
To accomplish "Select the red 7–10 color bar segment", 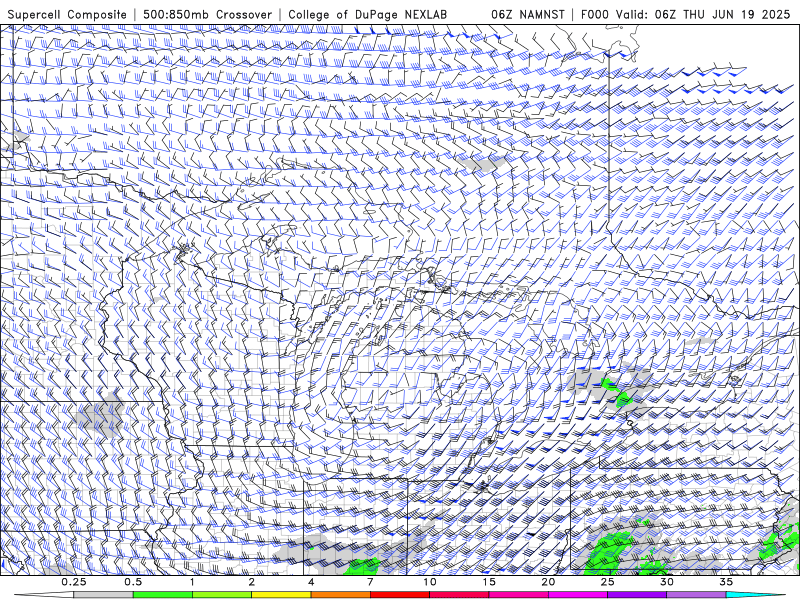I will (x=400, y=595).
